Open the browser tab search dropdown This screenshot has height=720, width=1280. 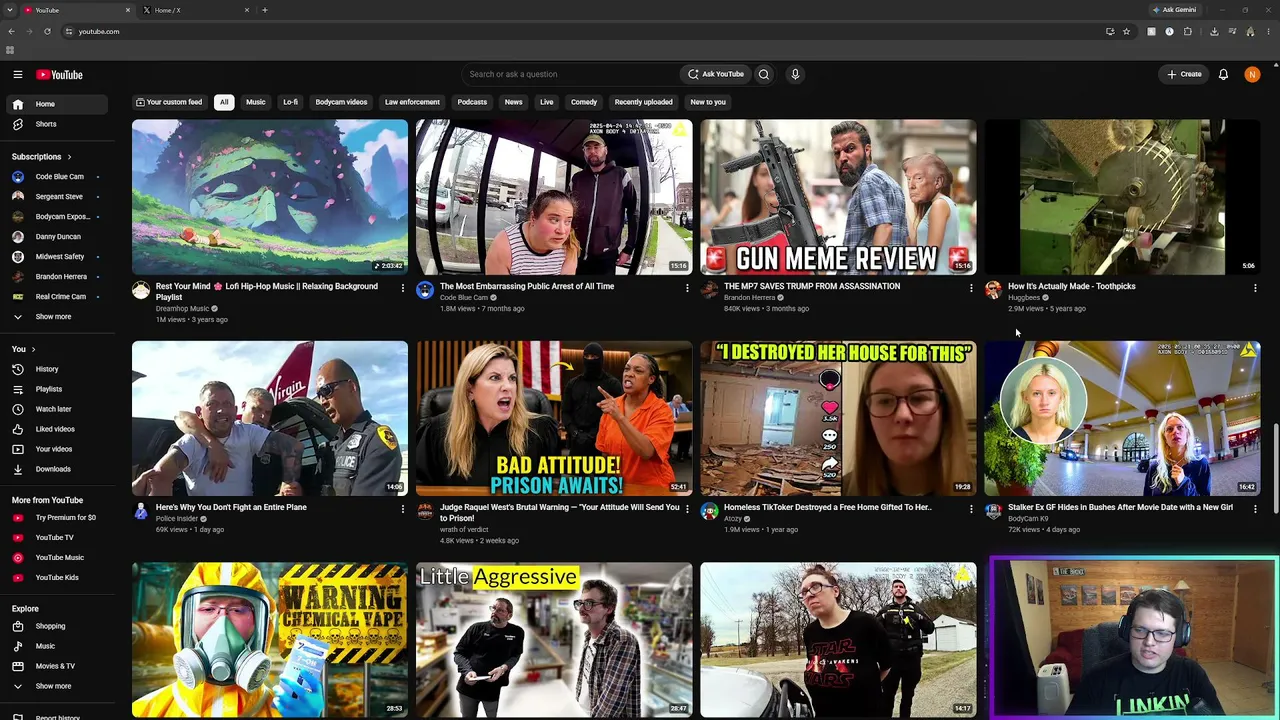pos(10,10)
